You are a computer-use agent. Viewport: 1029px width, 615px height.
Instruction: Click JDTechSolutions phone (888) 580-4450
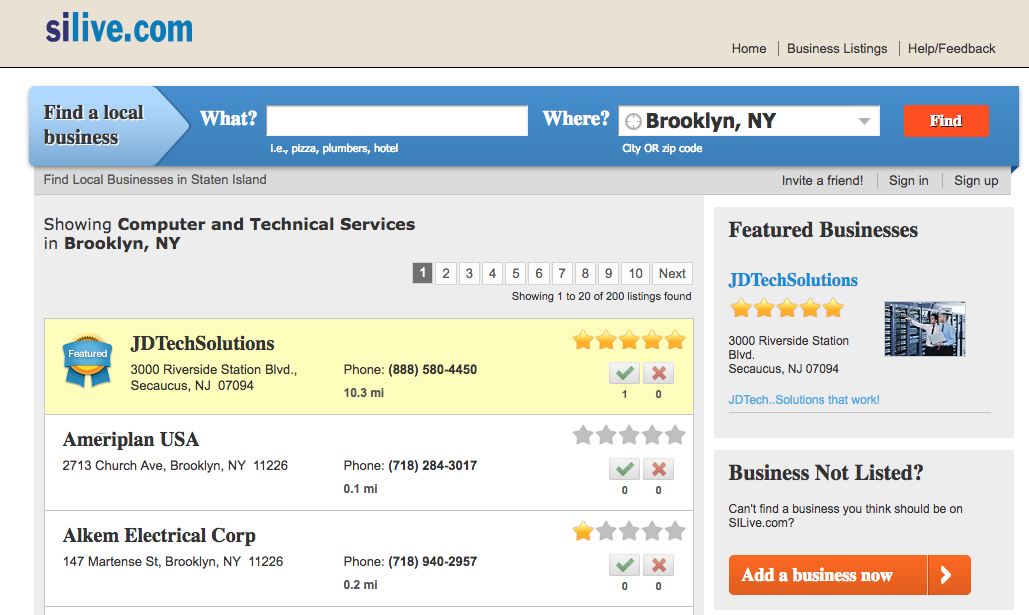[432, 370]
